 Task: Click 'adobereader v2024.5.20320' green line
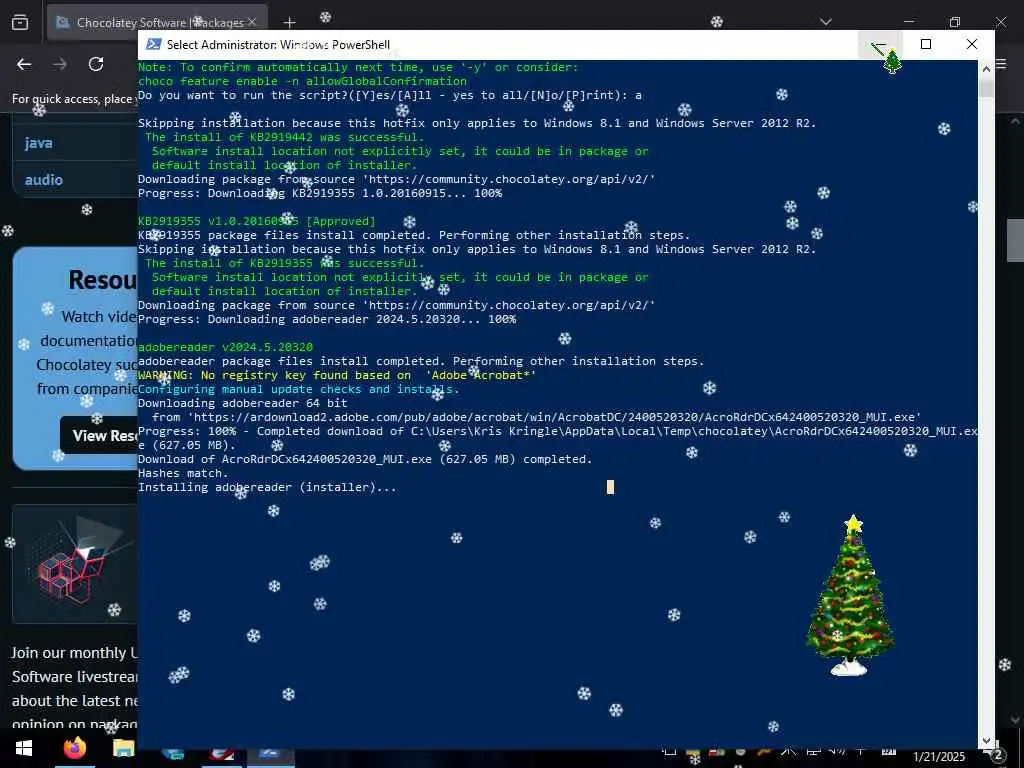point(225,347)
